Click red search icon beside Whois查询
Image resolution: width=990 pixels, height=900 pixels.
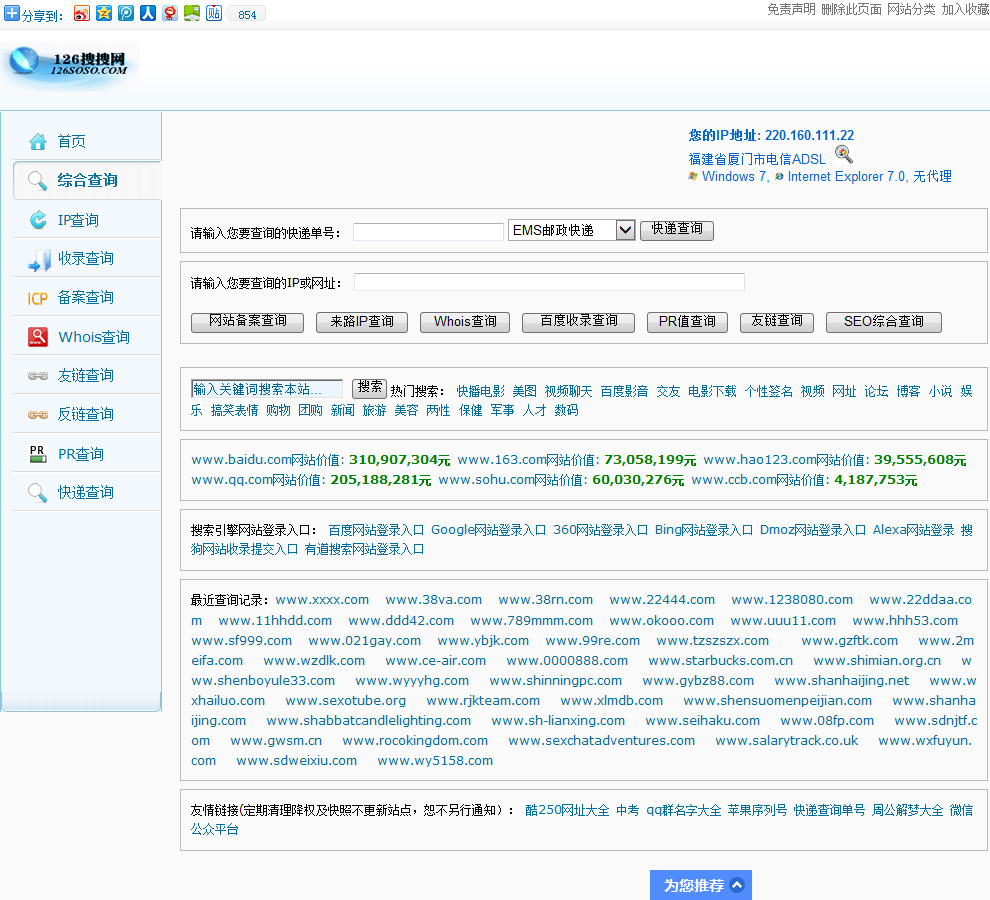pyautogui.click(x=38, y=337)
